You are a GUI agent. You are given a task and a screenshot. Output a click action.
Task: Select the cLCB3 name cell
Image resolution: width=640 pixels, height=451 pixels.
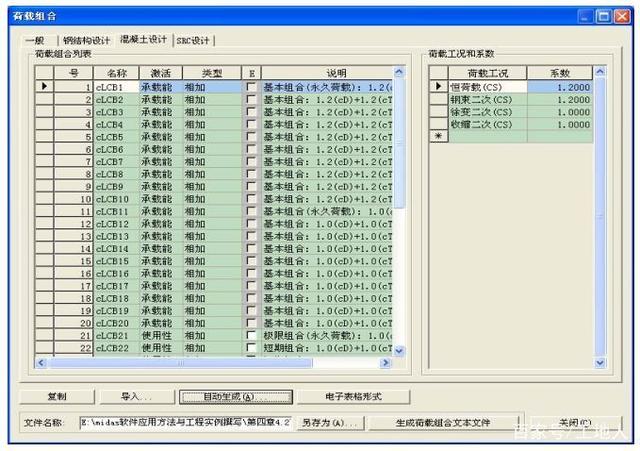point(116,112)
